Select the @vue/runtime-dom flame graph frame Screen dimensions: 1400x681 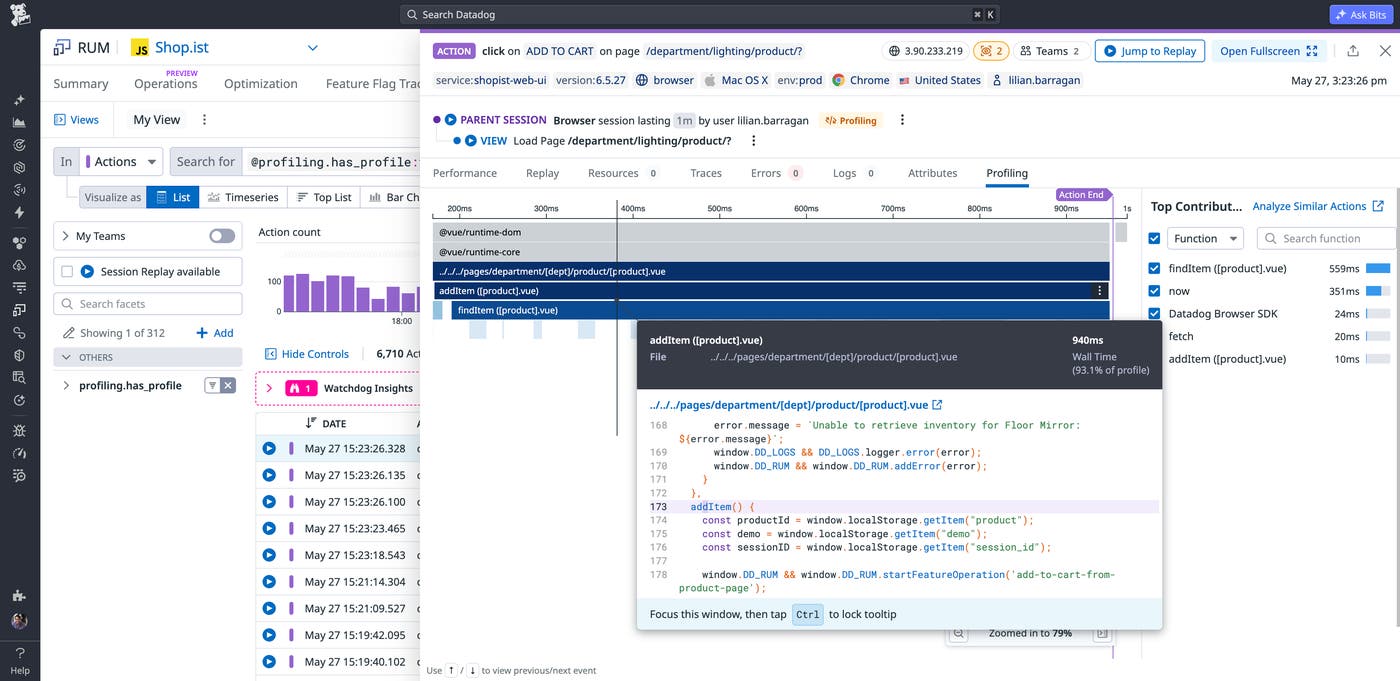(771, 232)
